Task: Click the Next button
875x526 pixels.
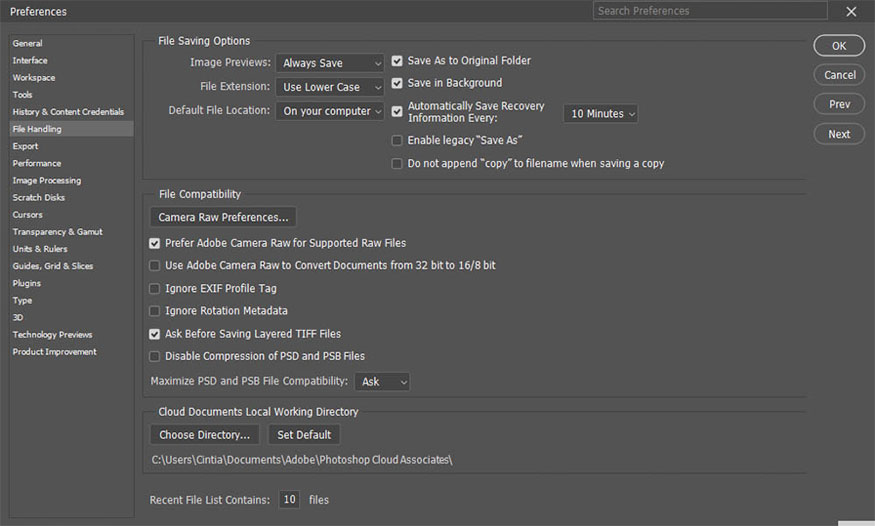Action: [x=839, y=134]
